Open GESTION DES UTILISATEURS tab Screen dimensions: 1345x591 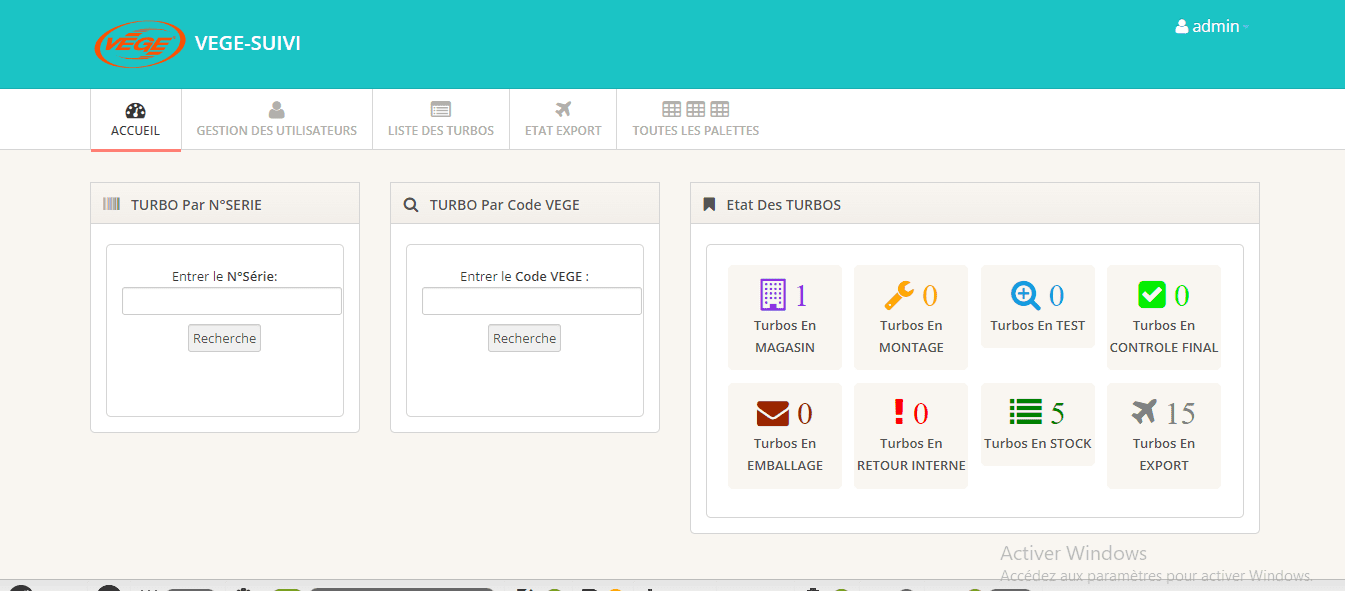point(277,120)
